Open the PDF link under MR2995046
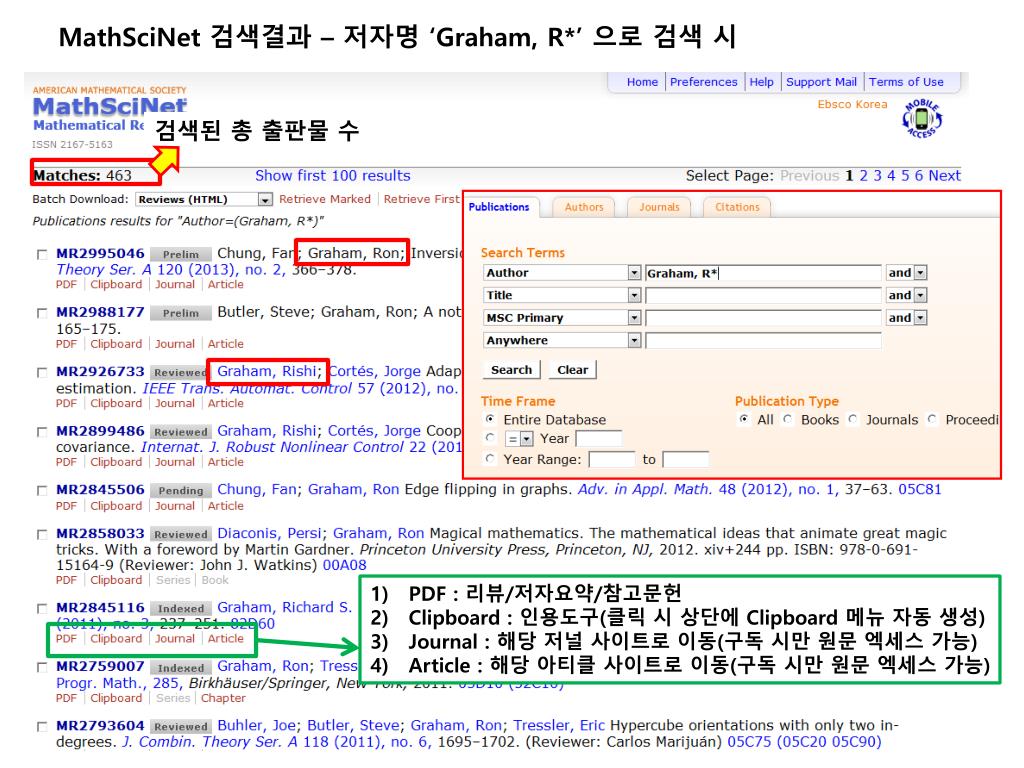Image resolution: width=1024 pixels, height=768 pixels. point(66,285)
